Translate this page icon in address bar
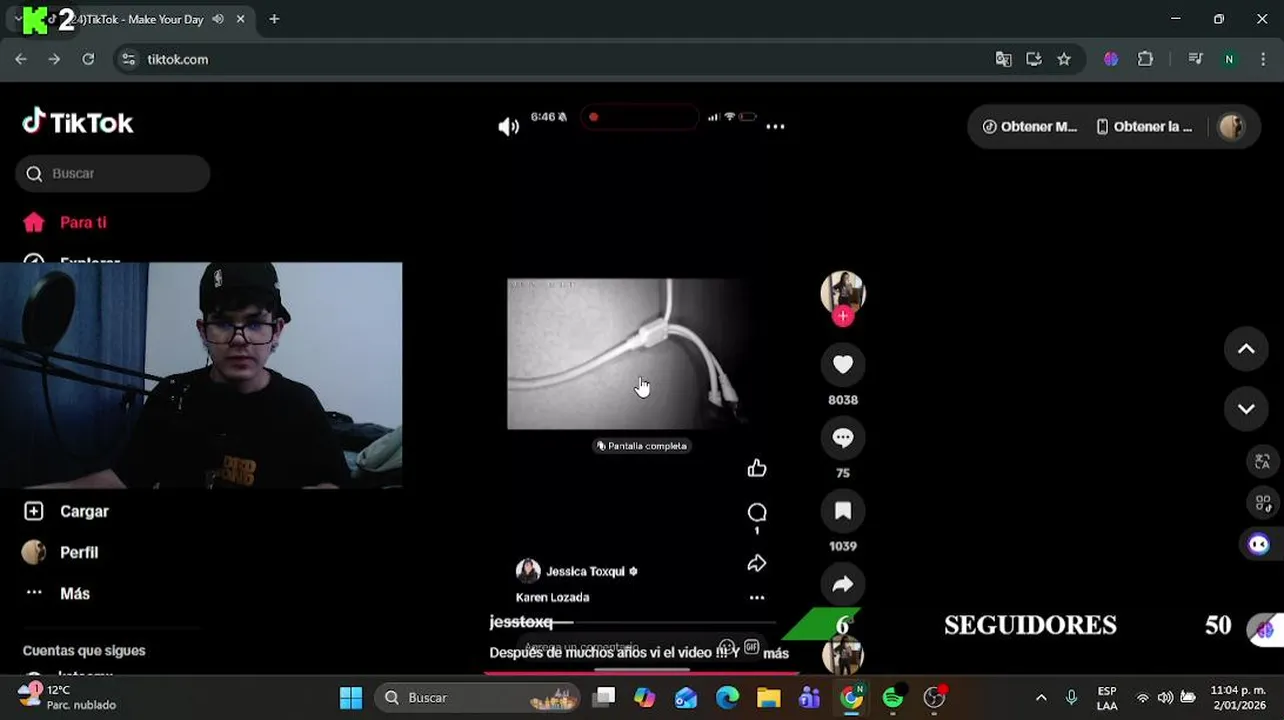Image resolution: width=1284 pixels, height=720 pixels. [1003, 59]
